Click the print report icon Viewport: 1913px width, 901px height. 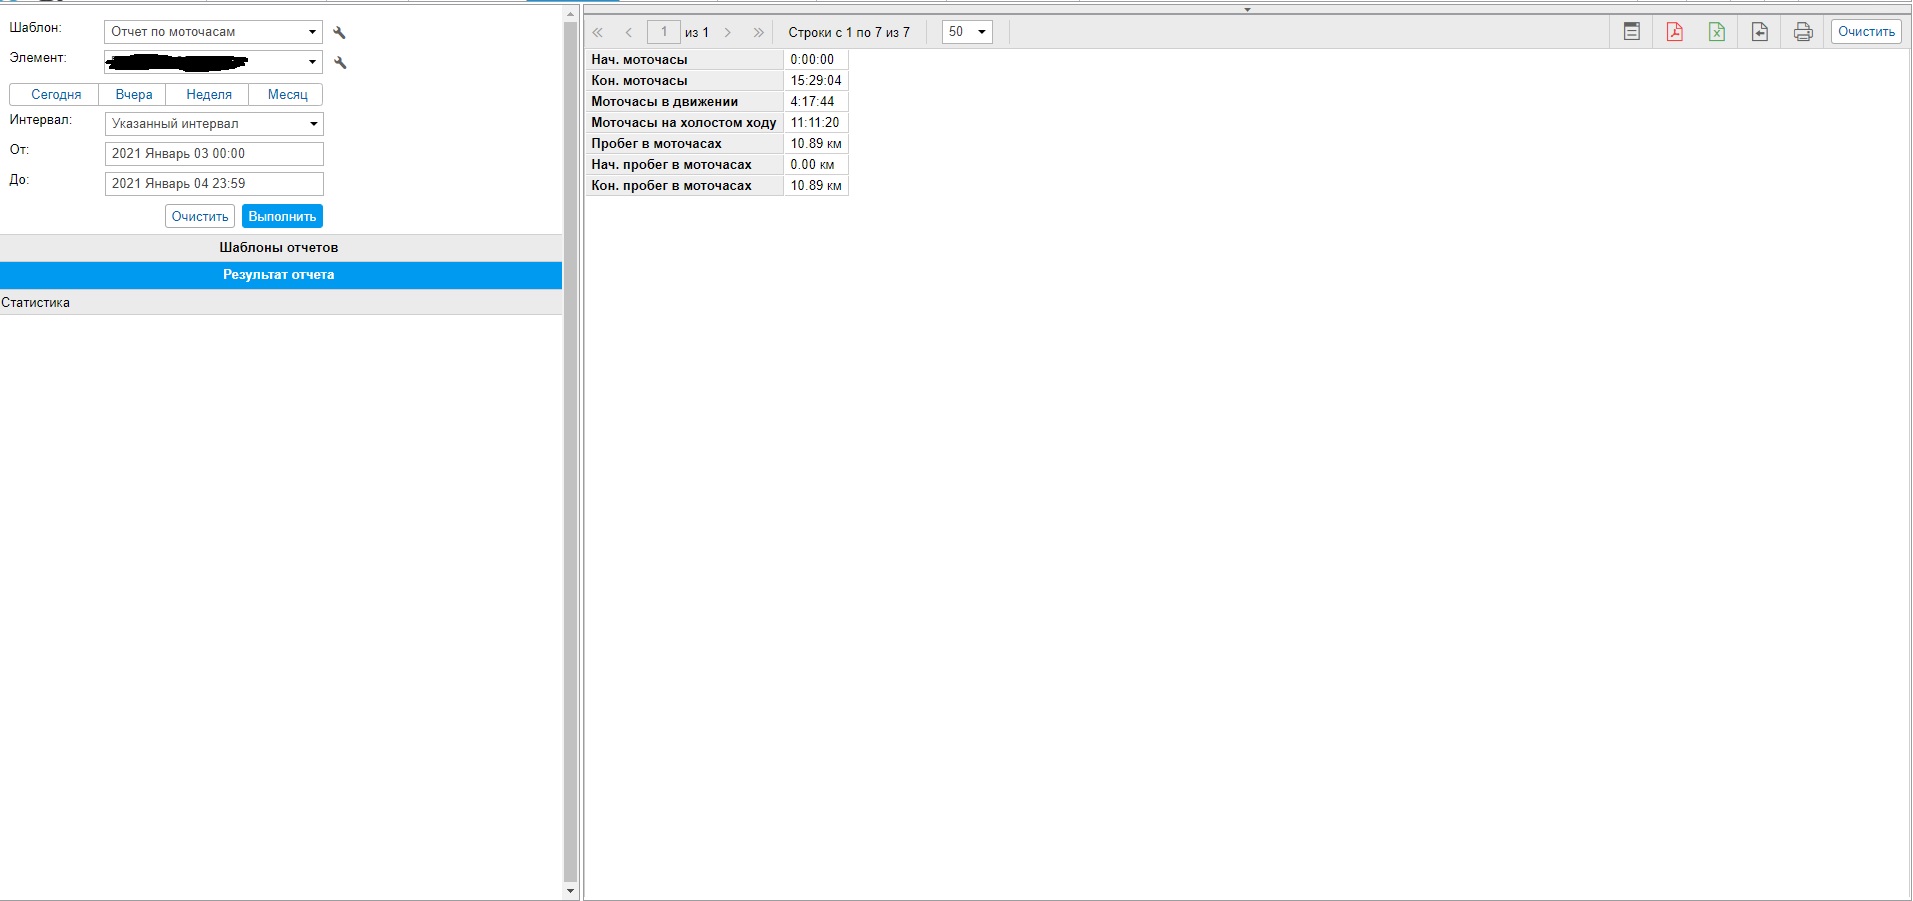(1803, 32)
